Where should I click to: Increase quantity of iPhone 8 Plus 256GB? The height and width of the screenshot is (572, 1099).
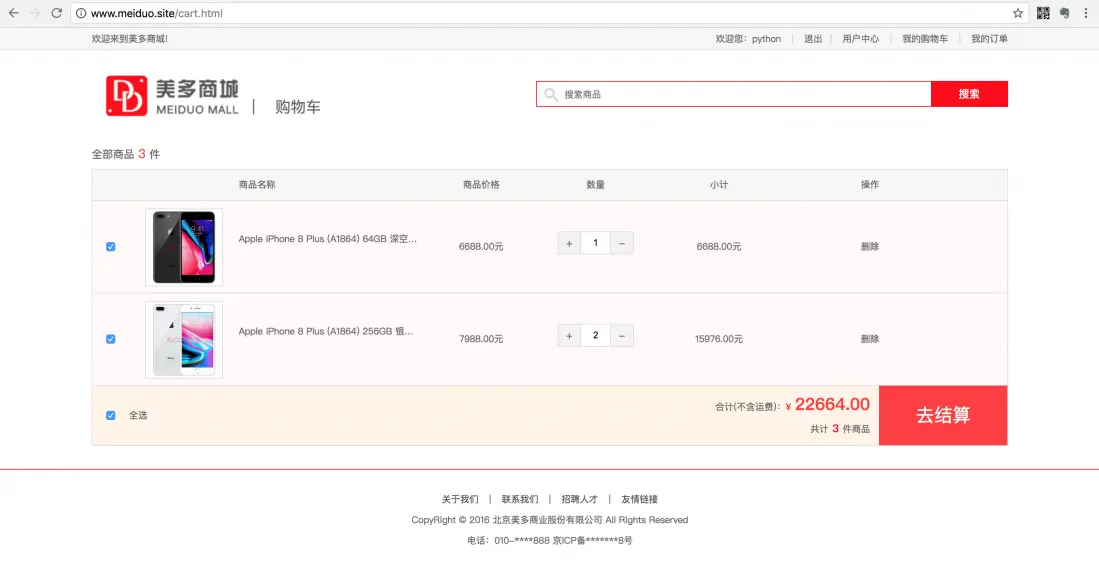coord(569,336)
